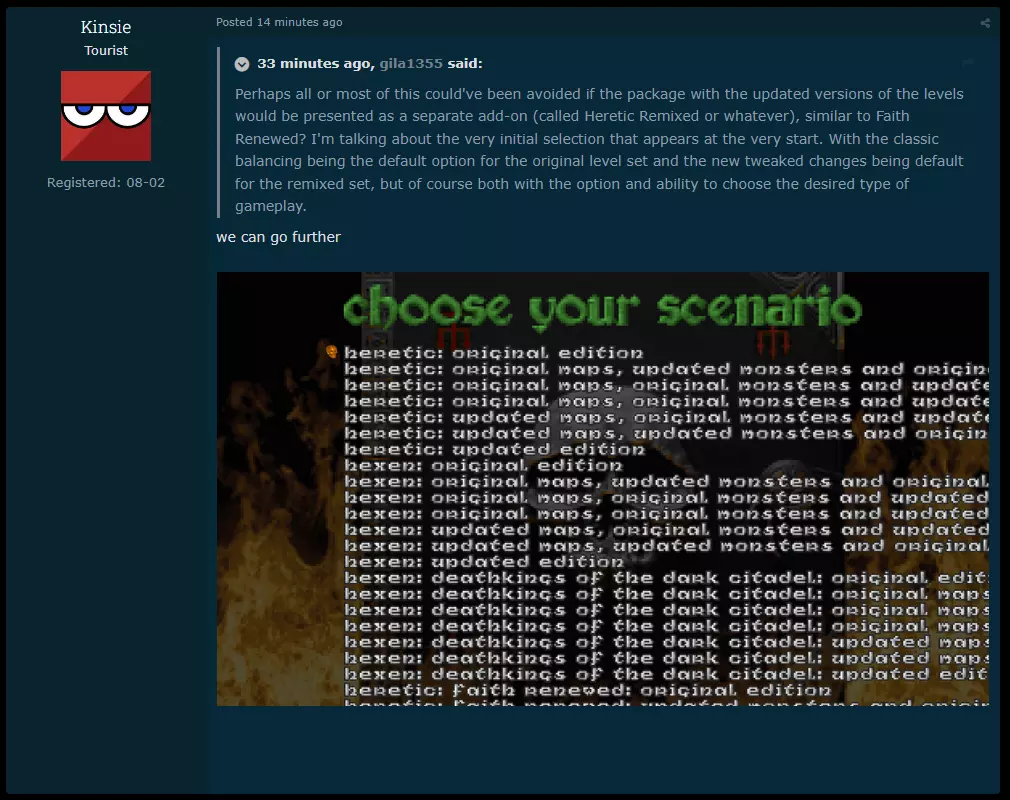The image size is (1010, 800).
Task: Collapse the quoted post with the chevron
Action: point(242,64)
